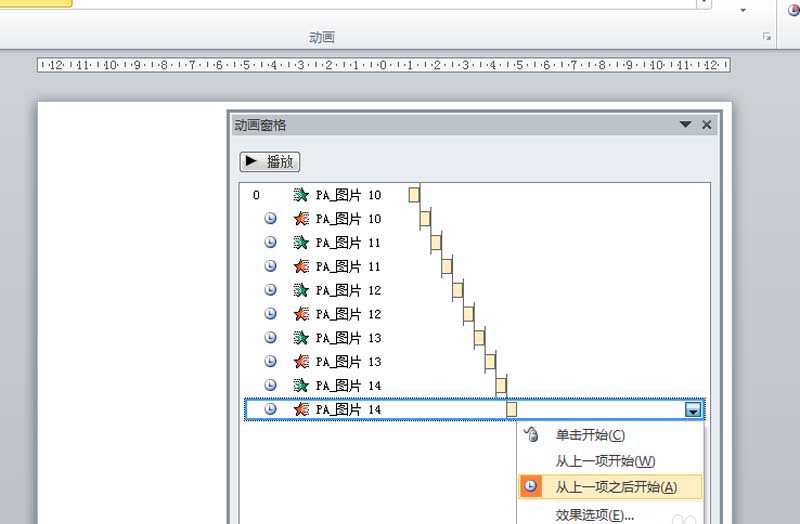Click timeline bar of the exit PA_图片 10 row

pyautogui.click(x=425, y=219)
